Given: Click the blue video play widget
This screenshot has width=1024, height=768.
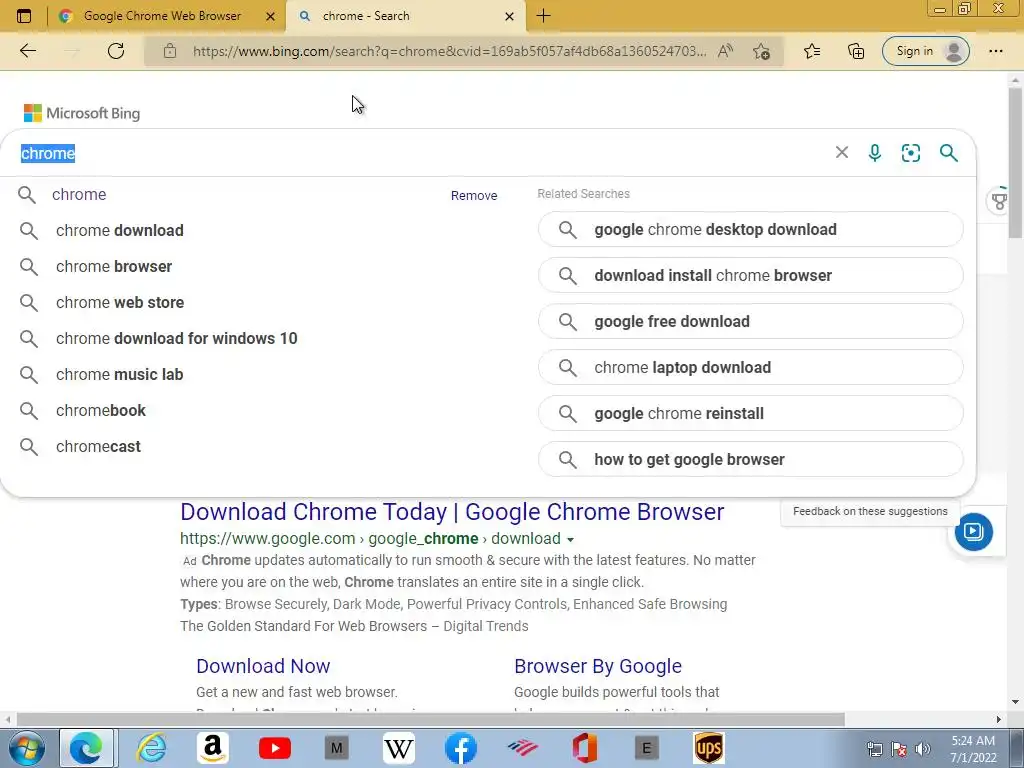Looking at the screenshot, I should [x=973, y=532].
